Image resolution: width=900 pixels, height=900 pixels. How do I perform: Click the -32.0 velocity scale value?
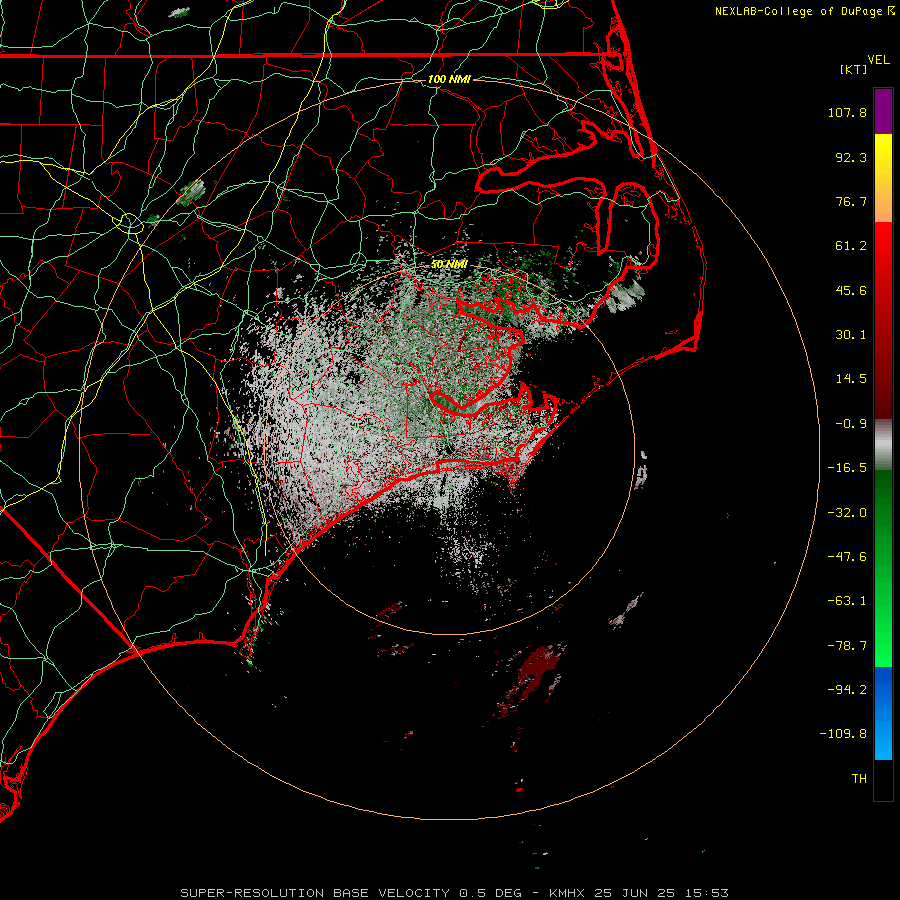(847, 513)
